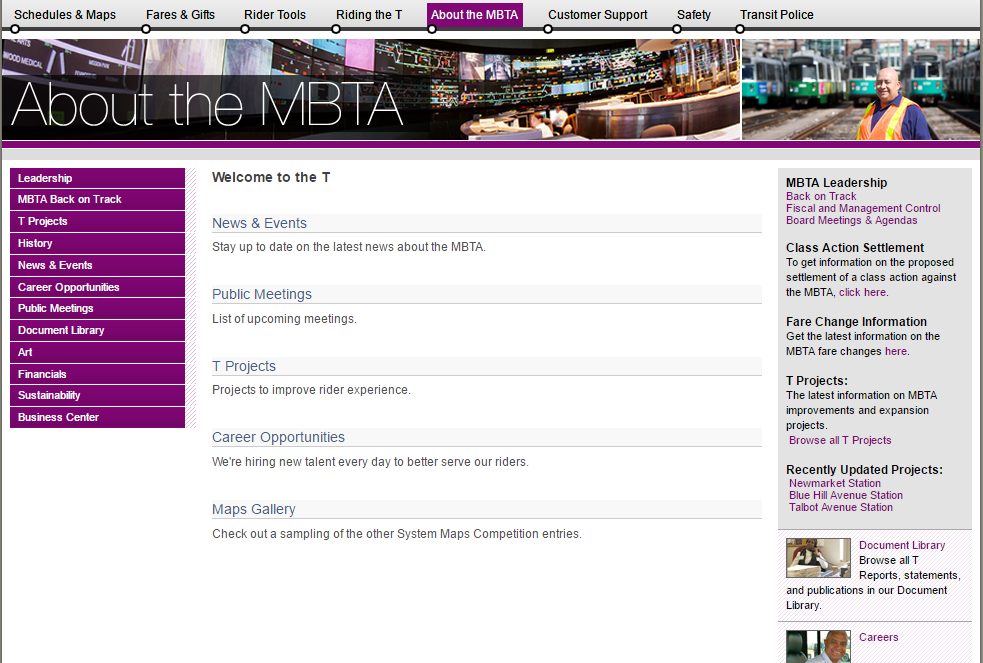The image size is (983, 663).
Task: Click the 'Fare Change Information' heading
Action: pos(856,321)
